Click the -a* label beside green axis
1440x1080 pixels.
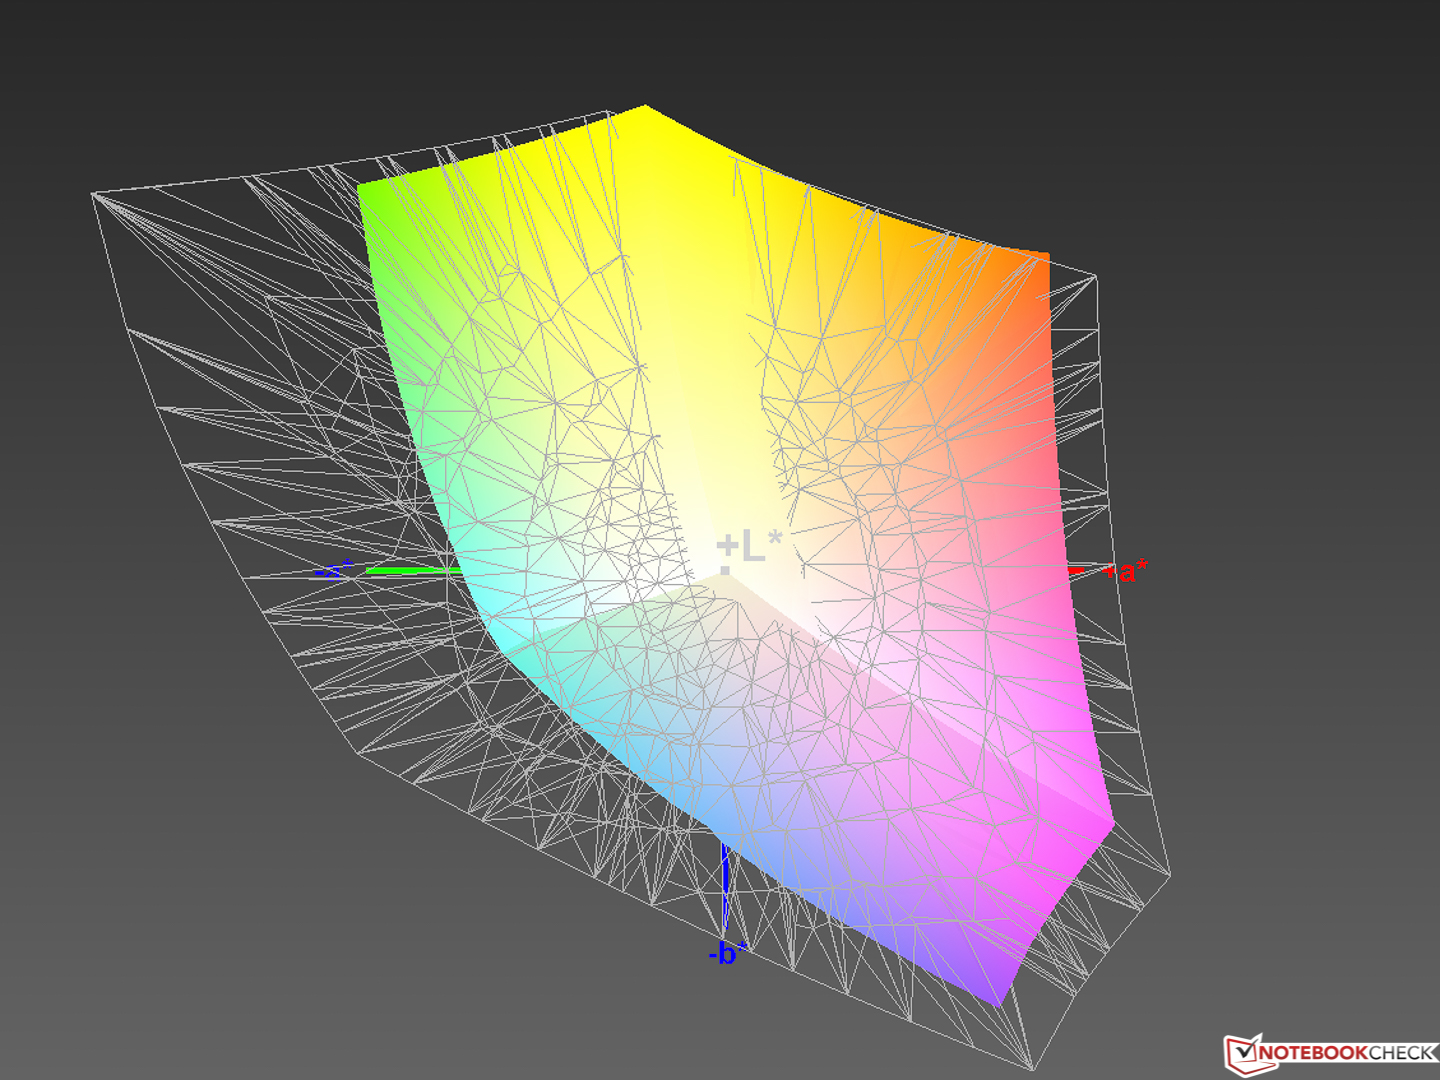pyautogui.click(x=334, y=571)
